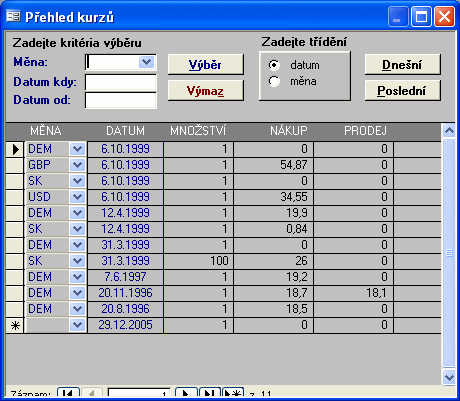Click the Výběr button
Viewport: 460px width, 401px height.
point(206,64)
